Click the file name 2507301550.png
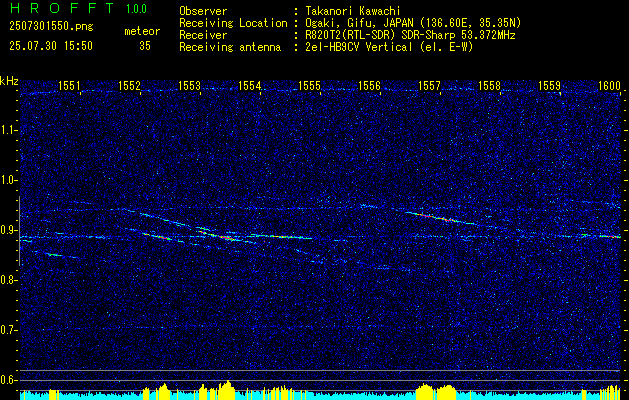 tap(51, 27)
